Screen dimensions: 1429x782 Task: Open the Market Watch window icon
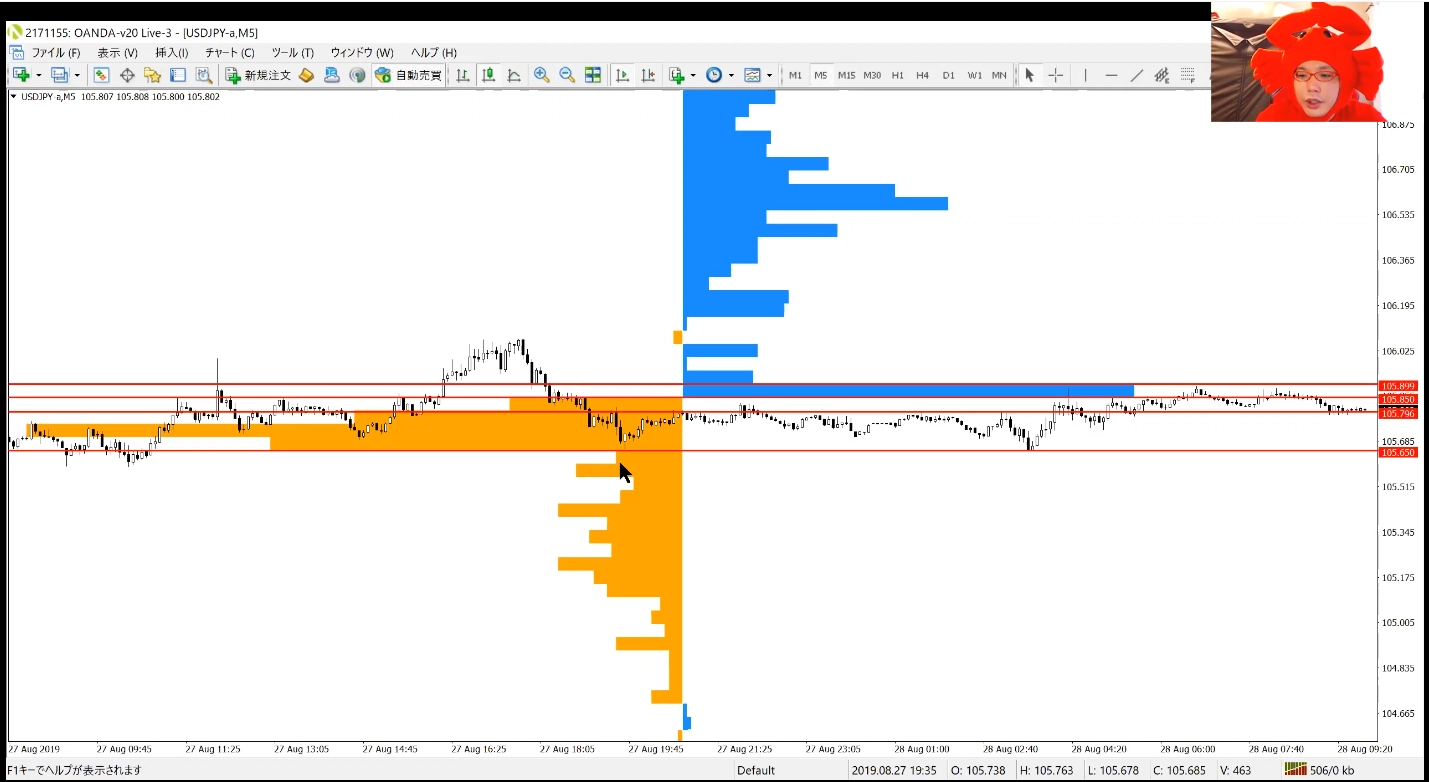(x=101, y=75)
